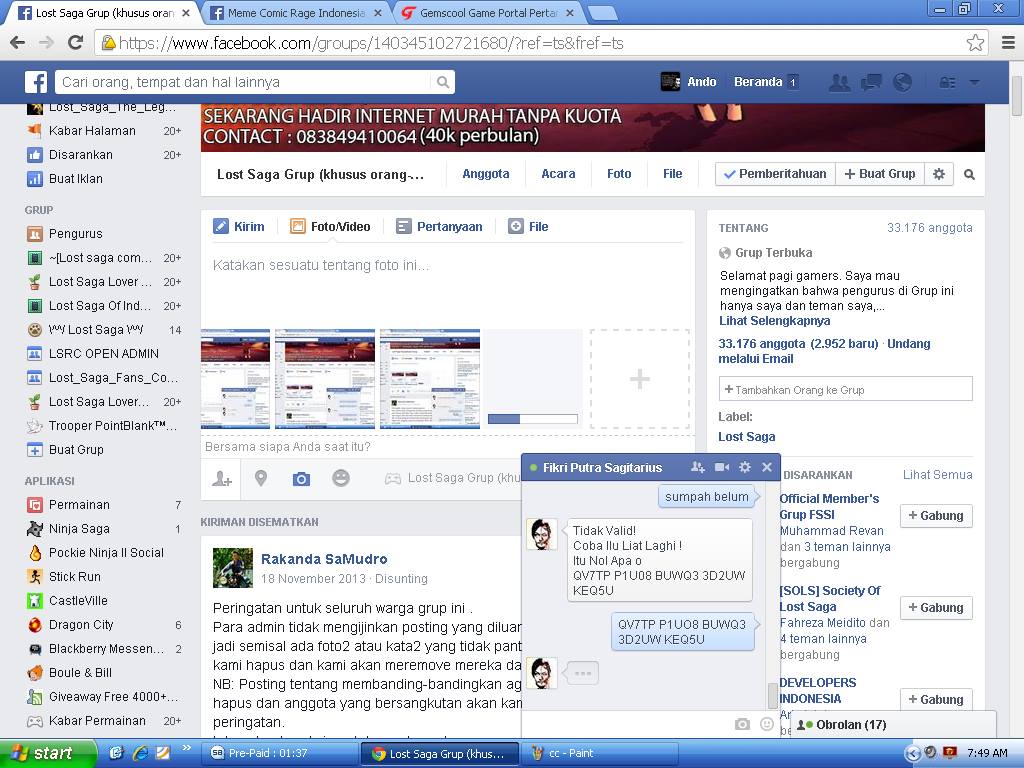Click the search magnifier in Facebook search box
The image size is (1024, 768).
pyautogui.click(x=443, y=82)
